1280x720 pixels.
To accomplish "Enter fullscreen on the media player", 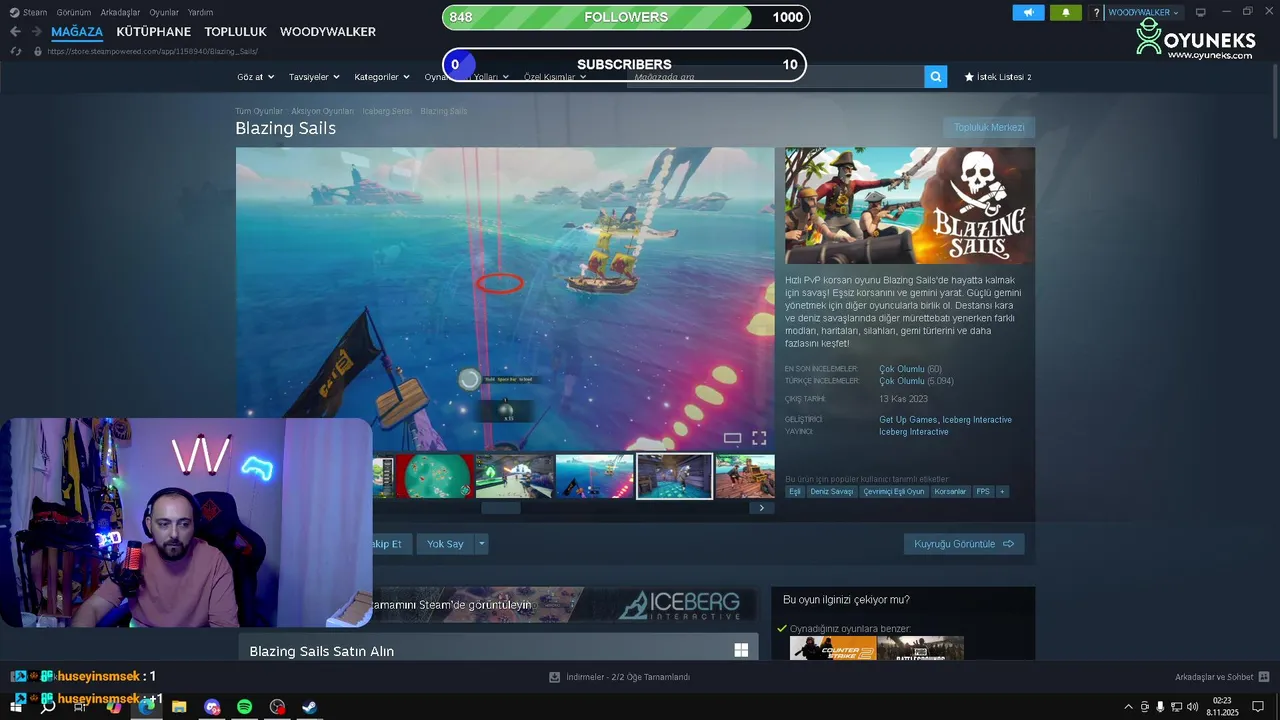I will [x=759, y=438].
